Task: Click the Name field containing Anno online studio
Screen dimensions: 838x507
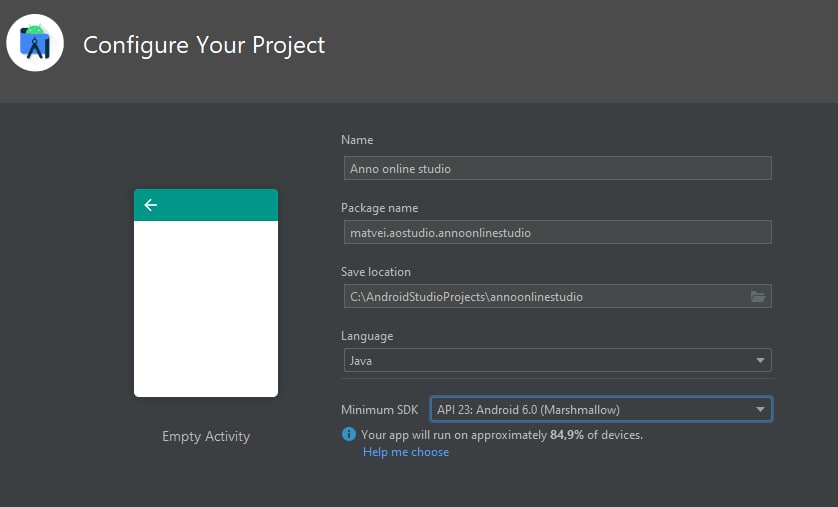Action: (557, 168)
